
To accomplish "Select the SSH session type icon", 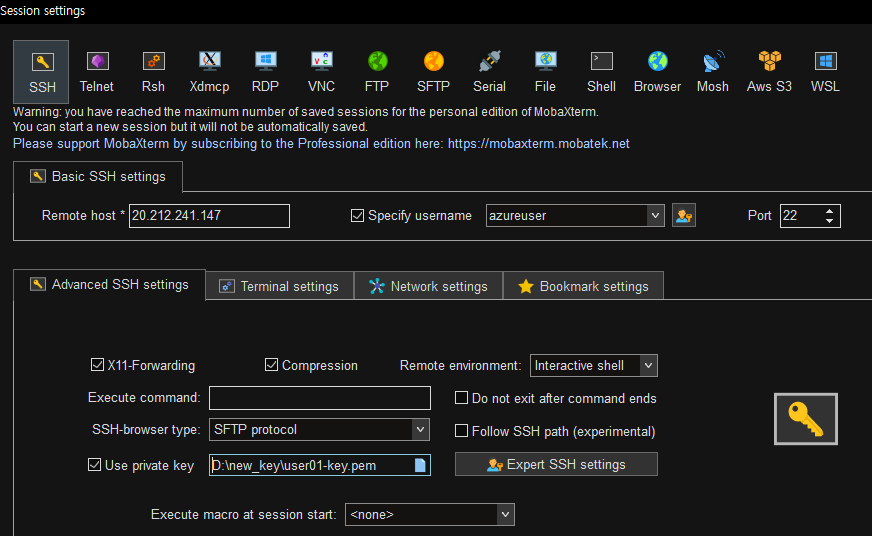I will pos(41,72).
